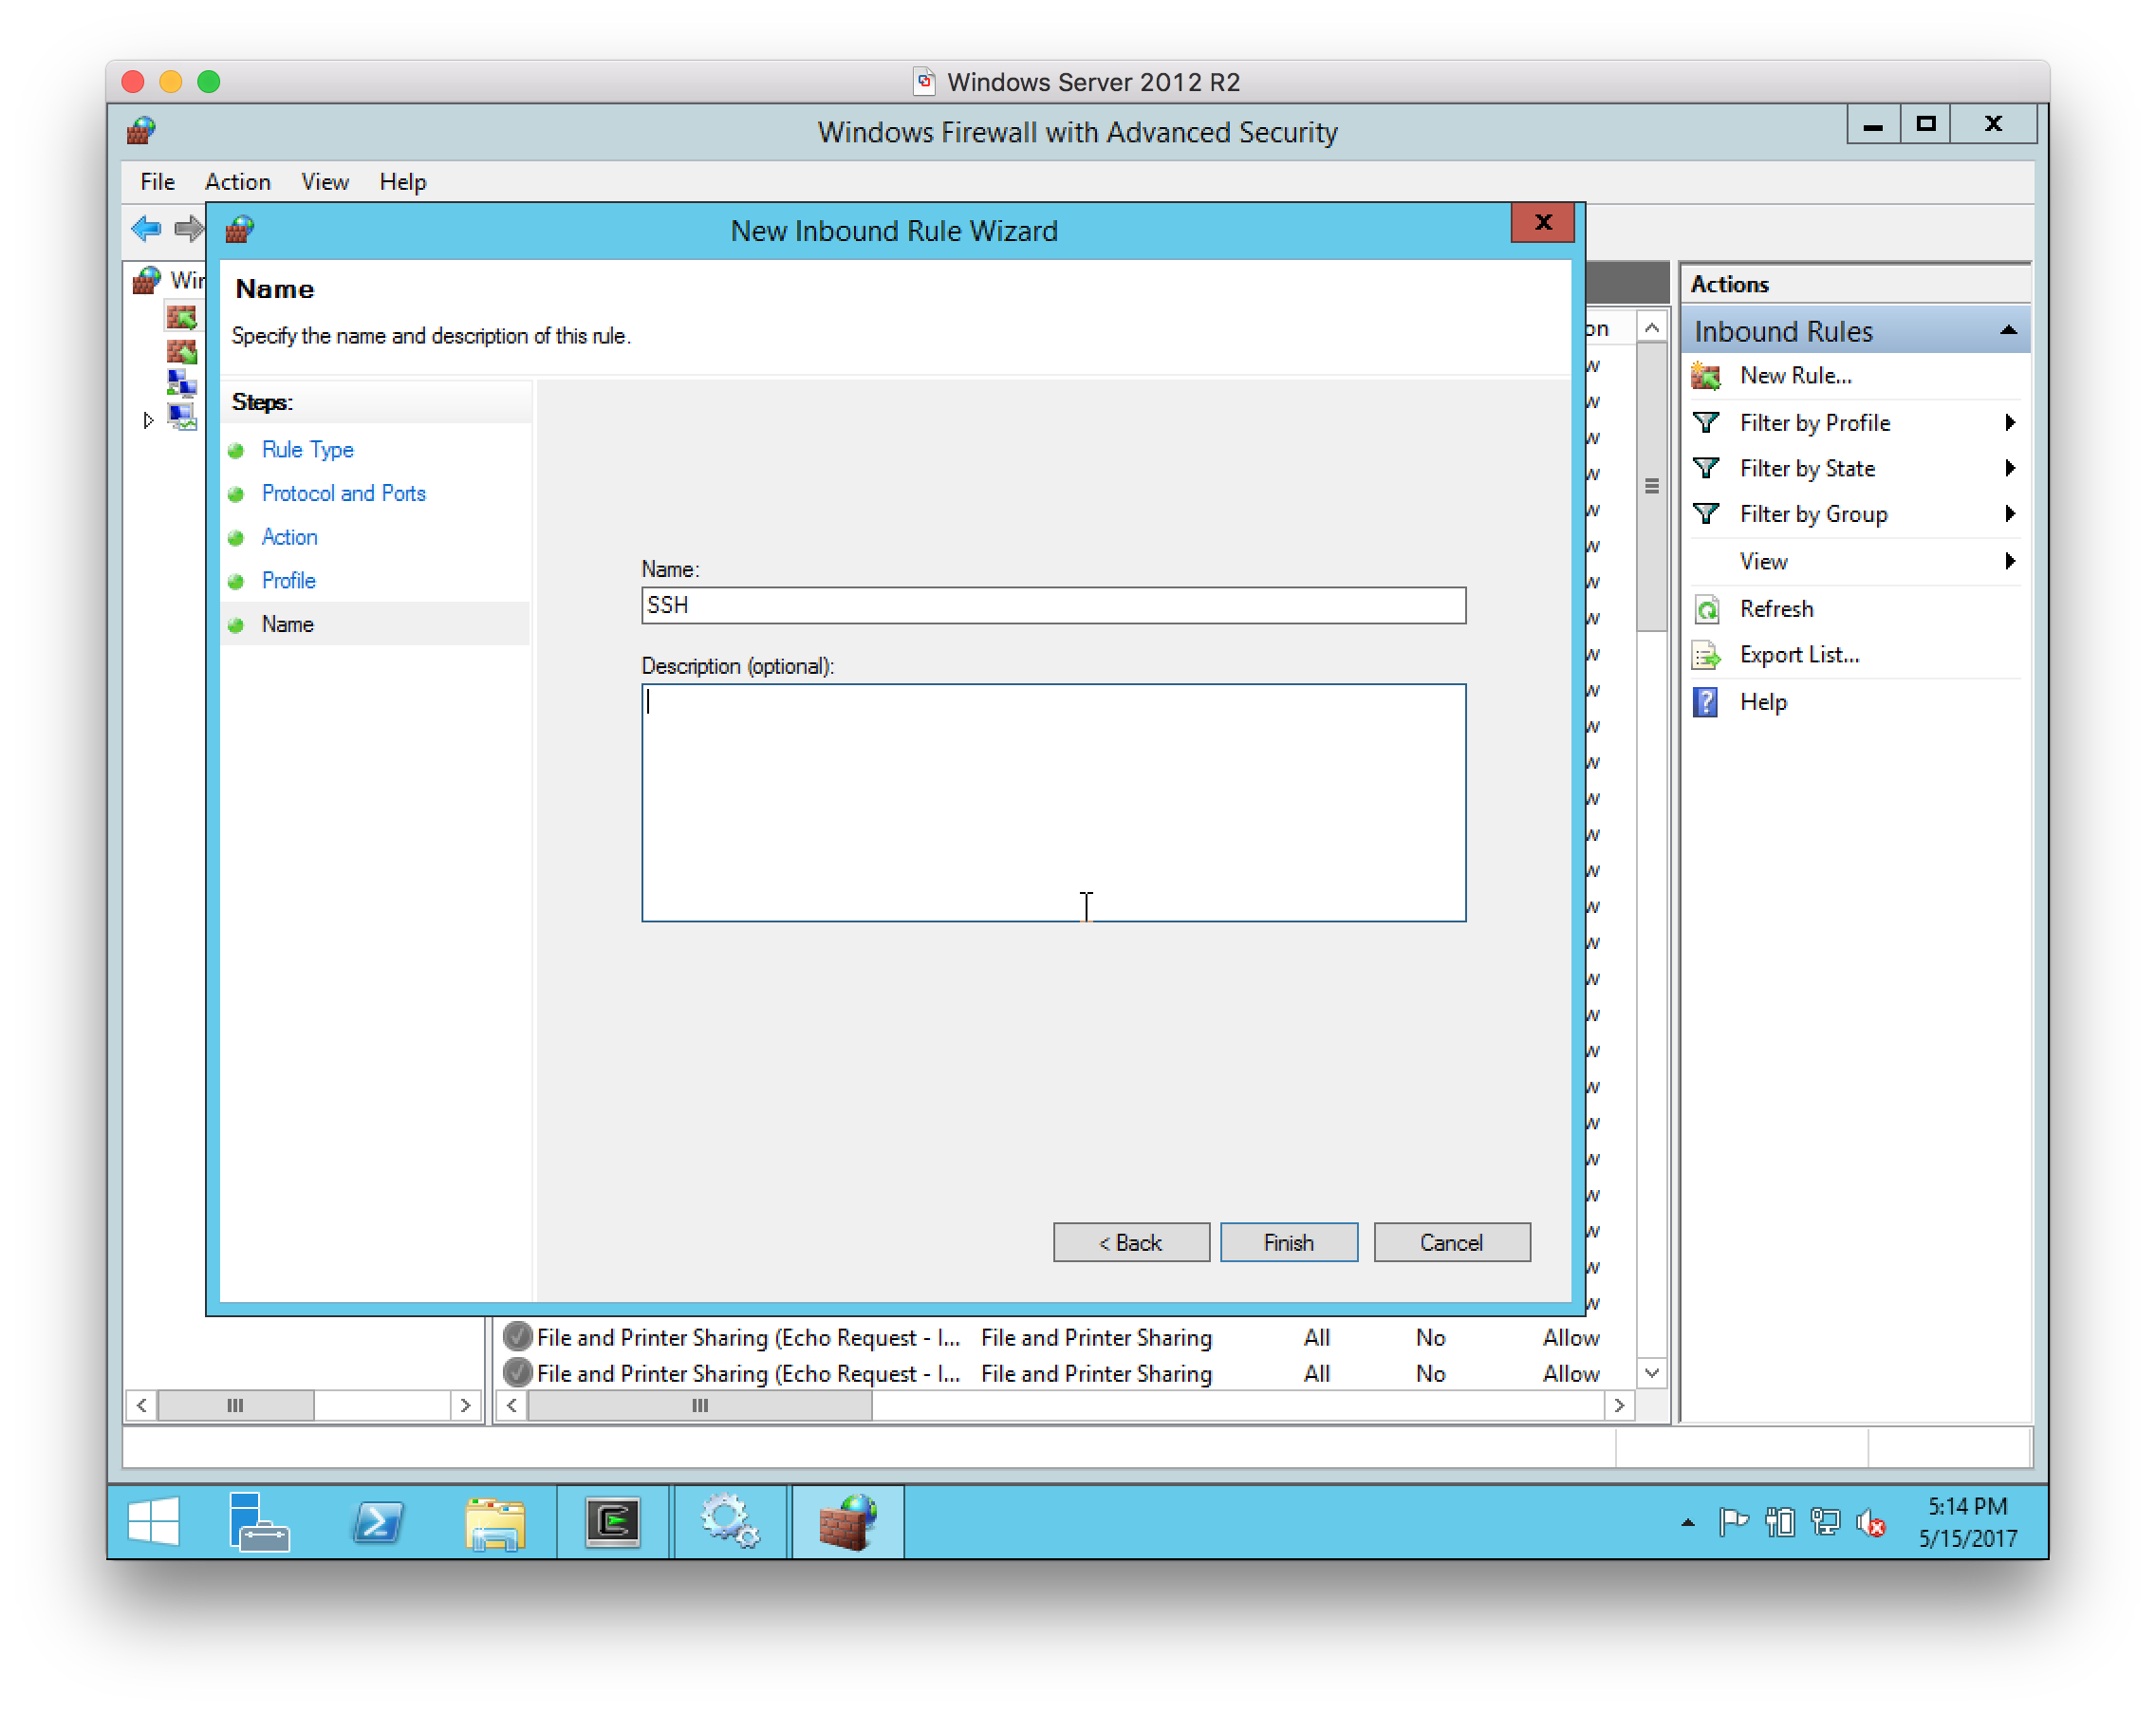
Task: Click the forward arrow in the toolbar
Action: click(188, 229)
